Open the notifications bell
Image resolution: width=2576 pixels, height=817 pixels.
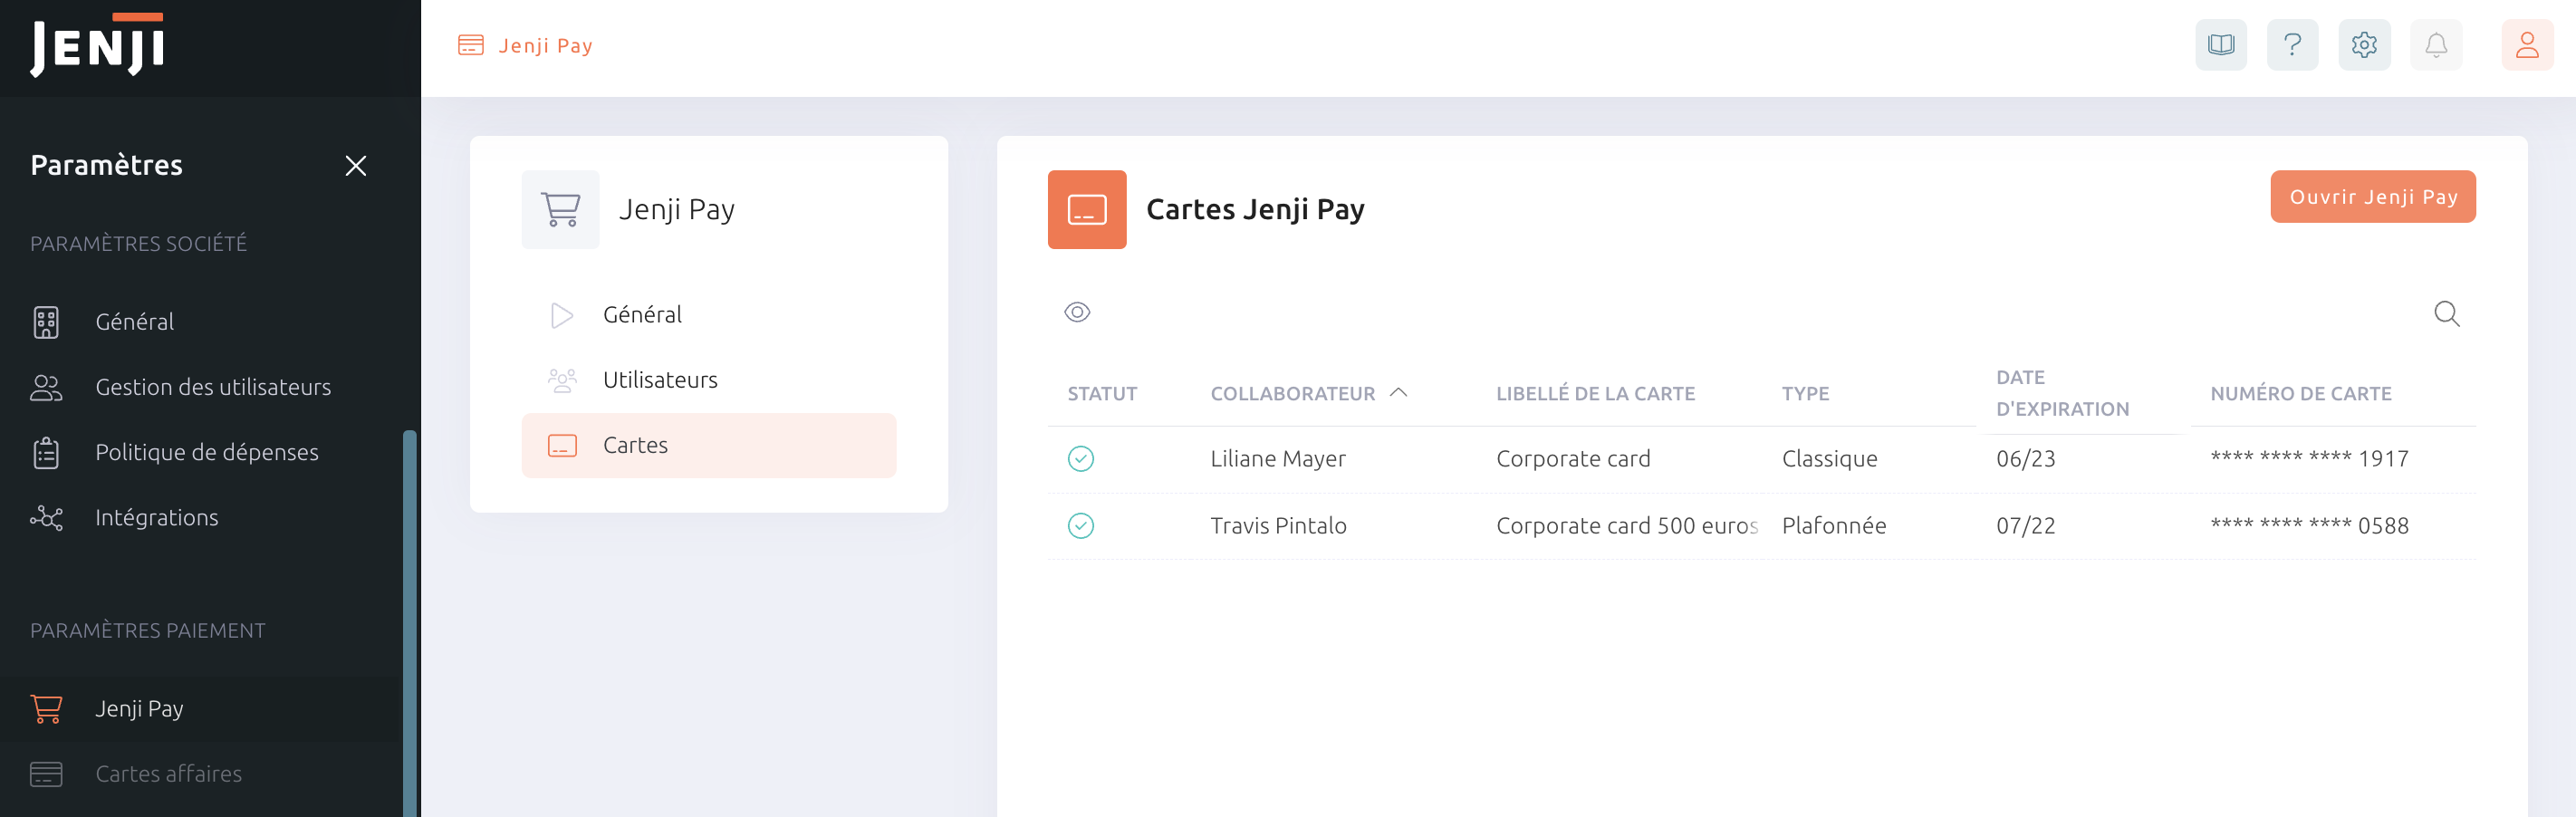[x=2436, y=45]
